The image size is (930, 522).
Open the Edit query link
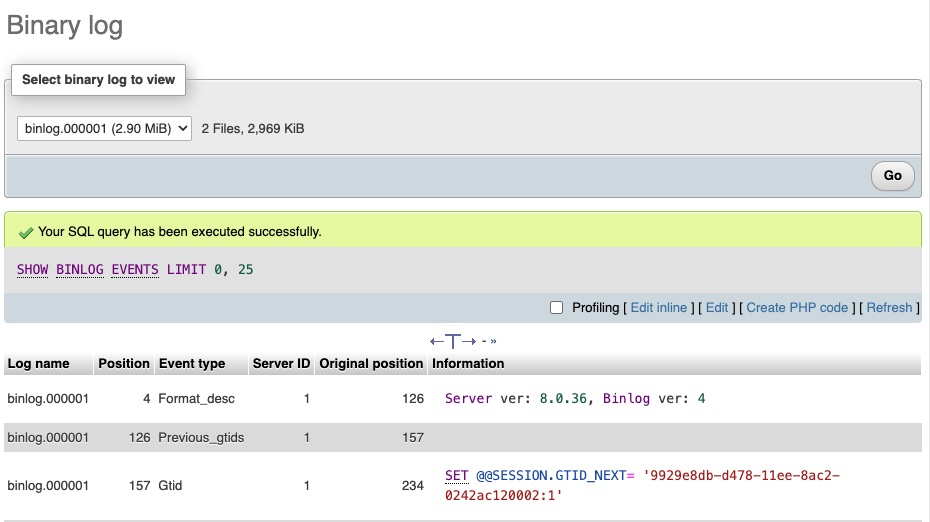(716, 307)
